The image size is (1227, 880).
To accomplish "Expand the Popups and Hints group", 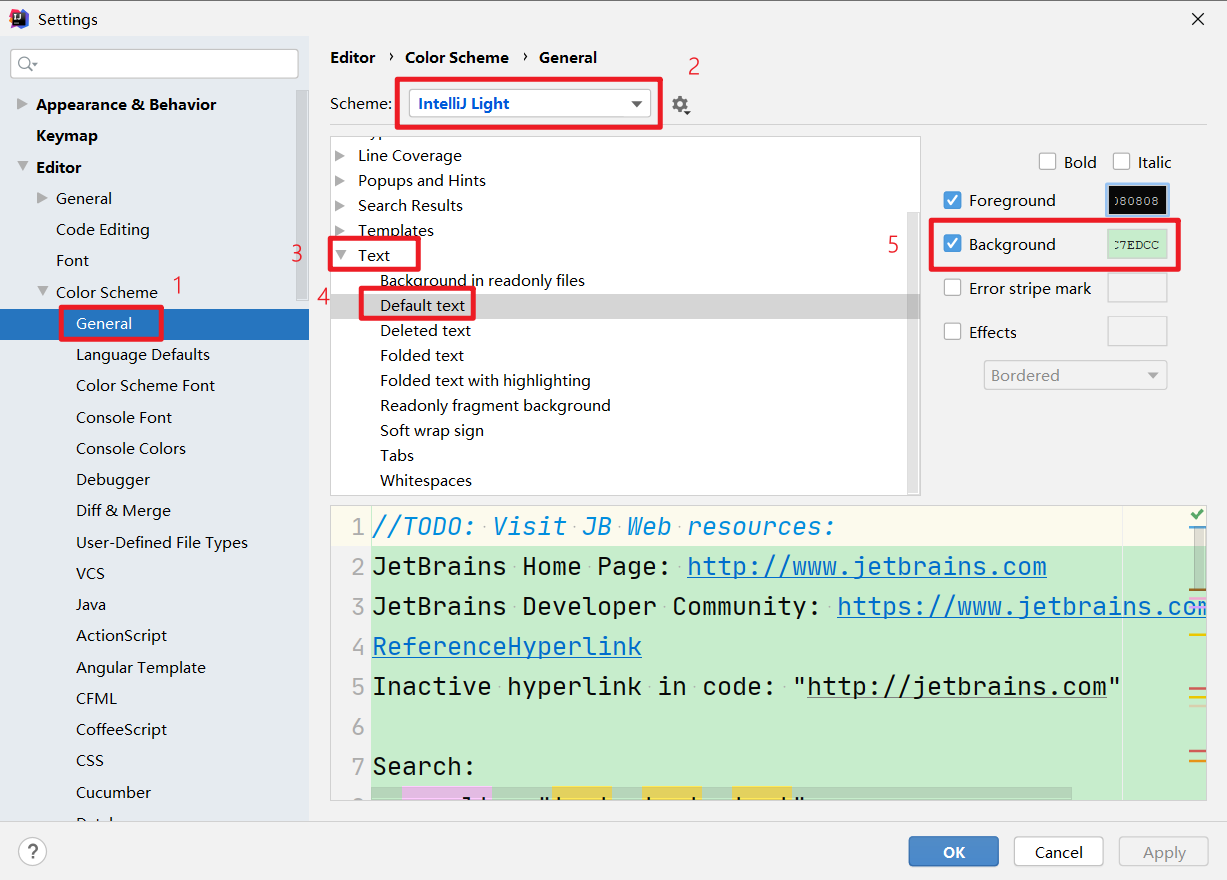I will click(340, 181).
